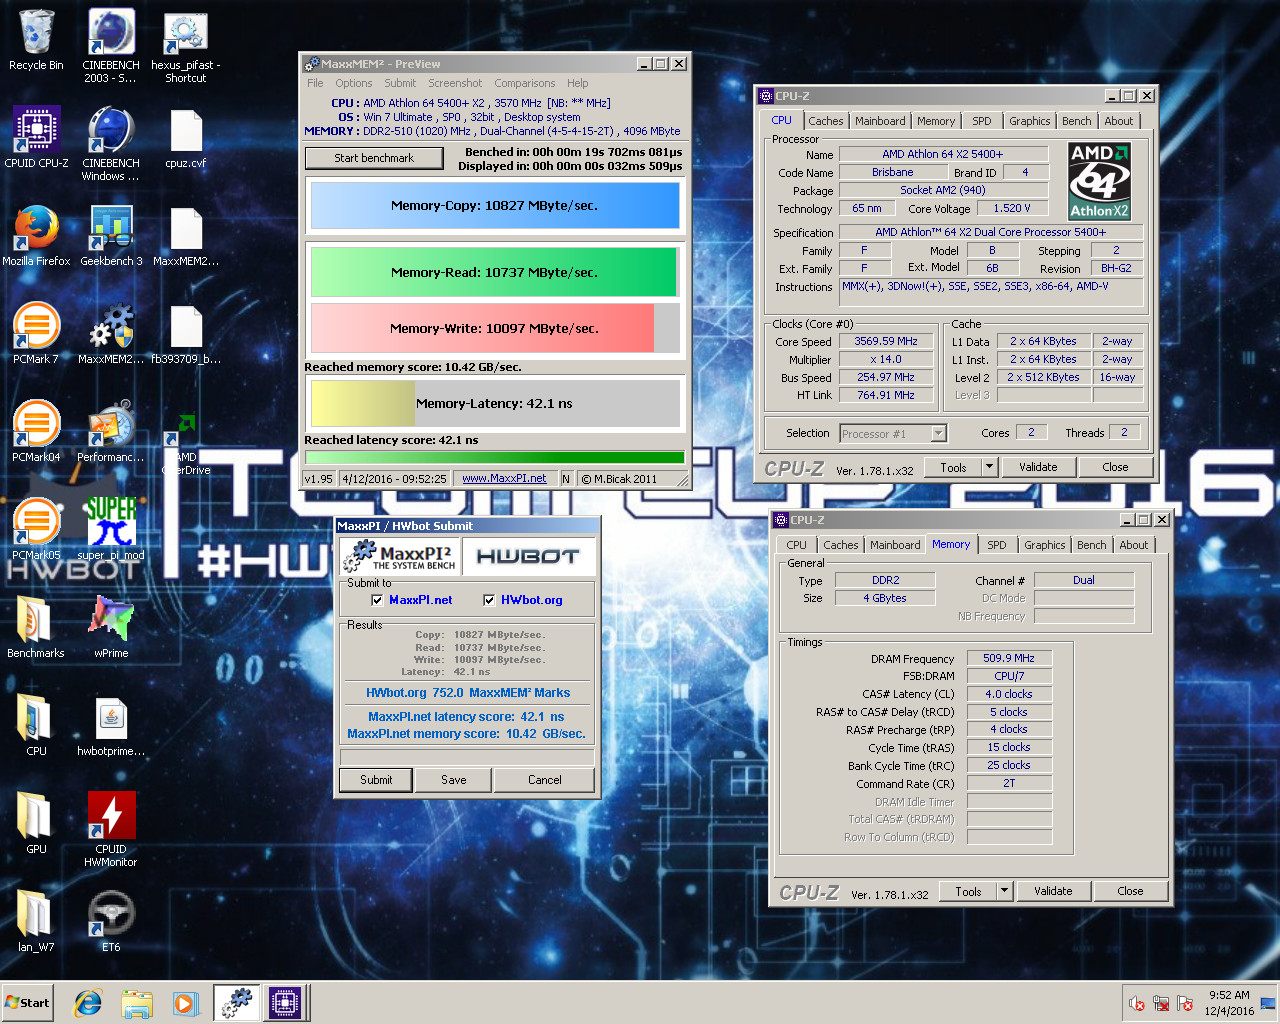
Task: Click the HWBOT logo in submit dialog
Action: [x=528, y=557]
